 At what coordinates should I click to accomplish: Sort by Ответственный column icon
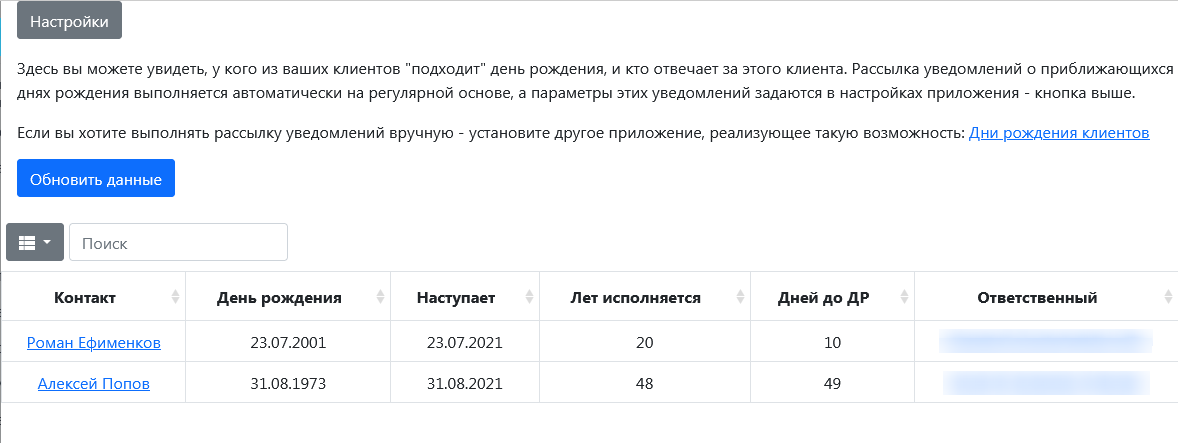1168,298
